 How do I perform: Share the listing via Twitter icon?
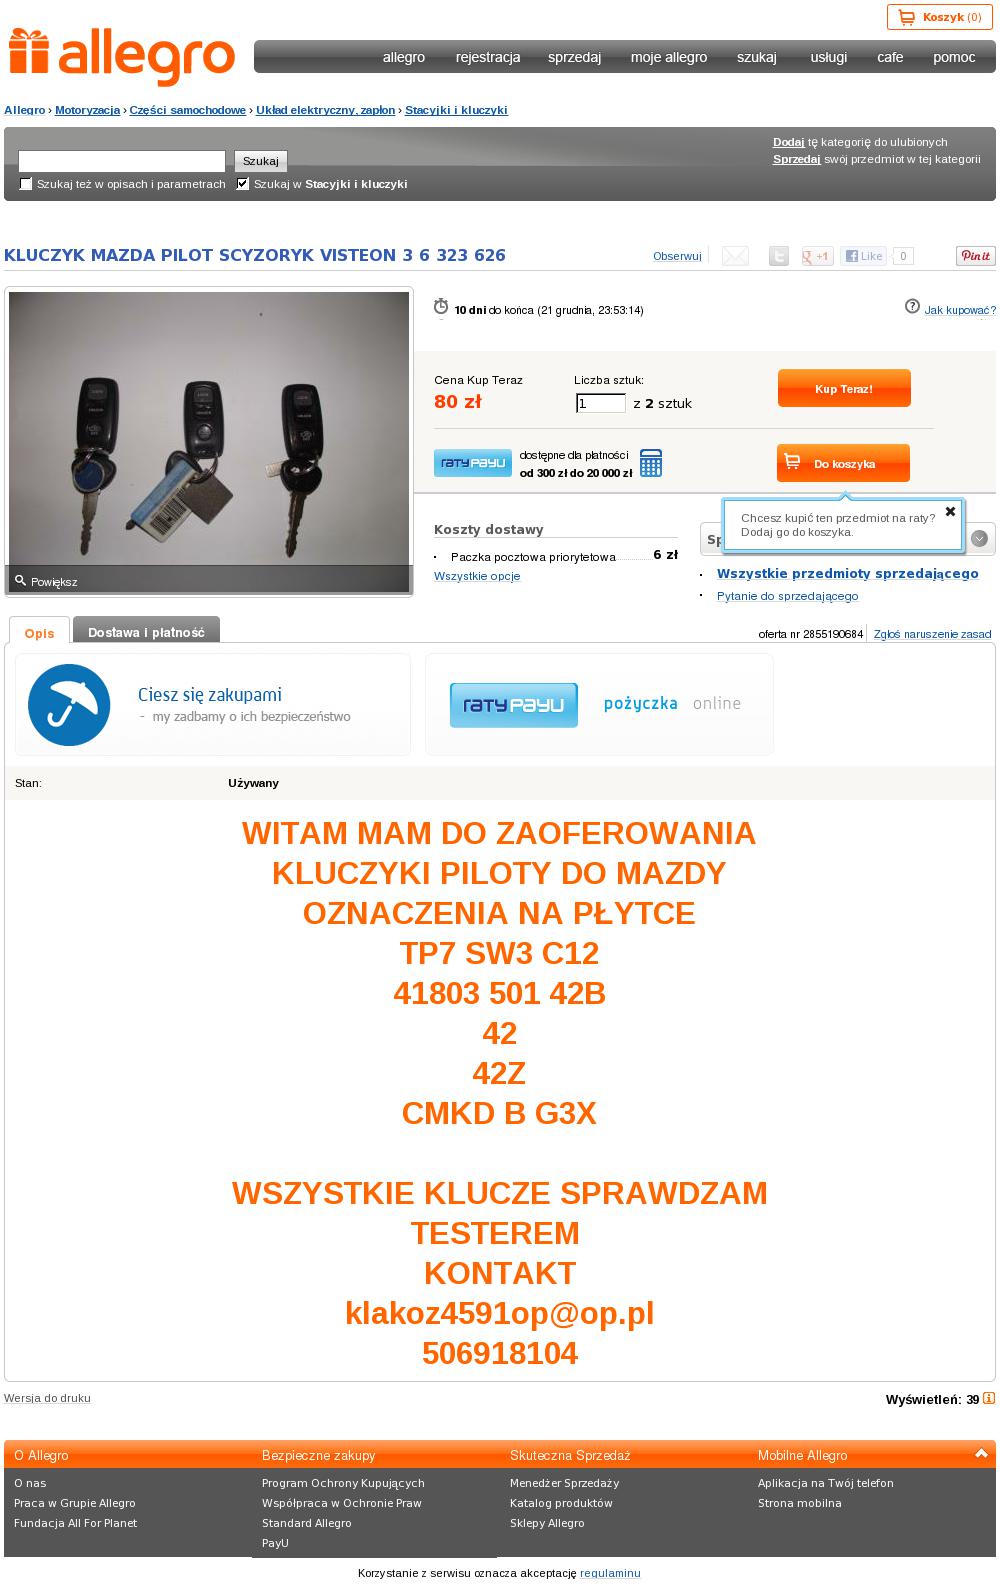tap(778, 256)
